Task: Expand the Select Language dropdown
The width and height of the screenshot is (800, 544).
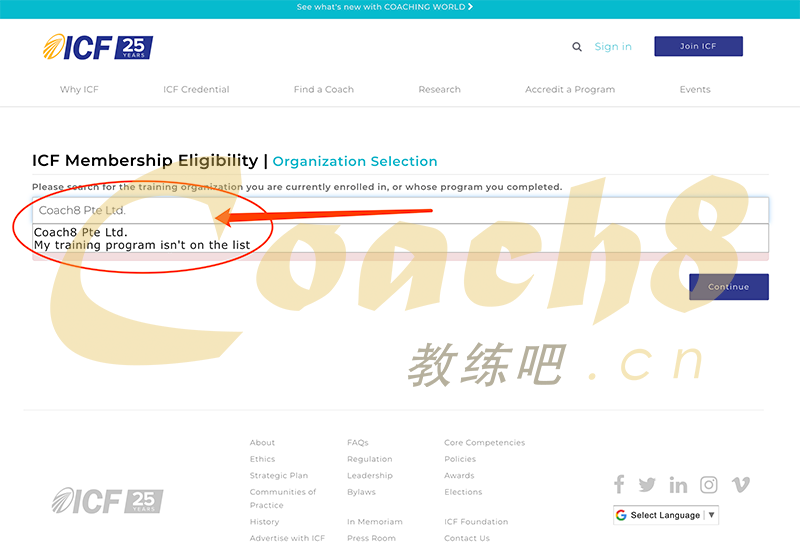Action: (666, 516)
